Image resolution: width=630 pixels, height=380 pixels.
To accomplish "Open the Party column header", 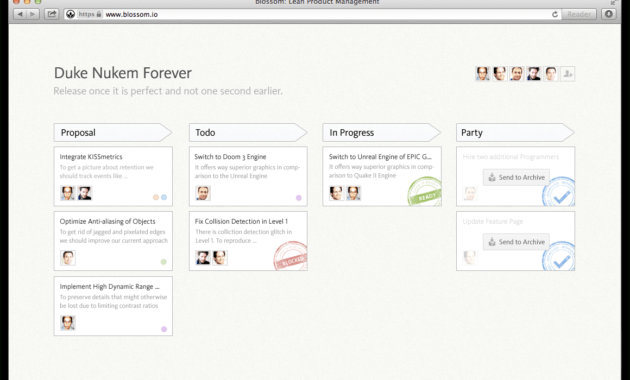I will click(x=515, y=133).
